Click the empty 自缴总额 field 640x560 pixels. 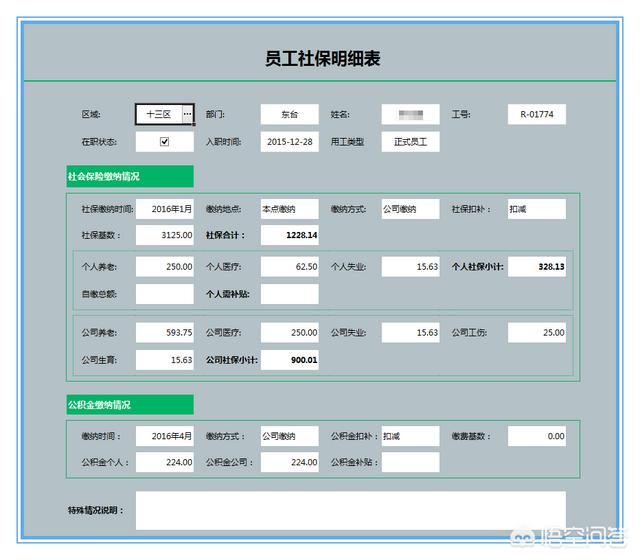point(165,294)
